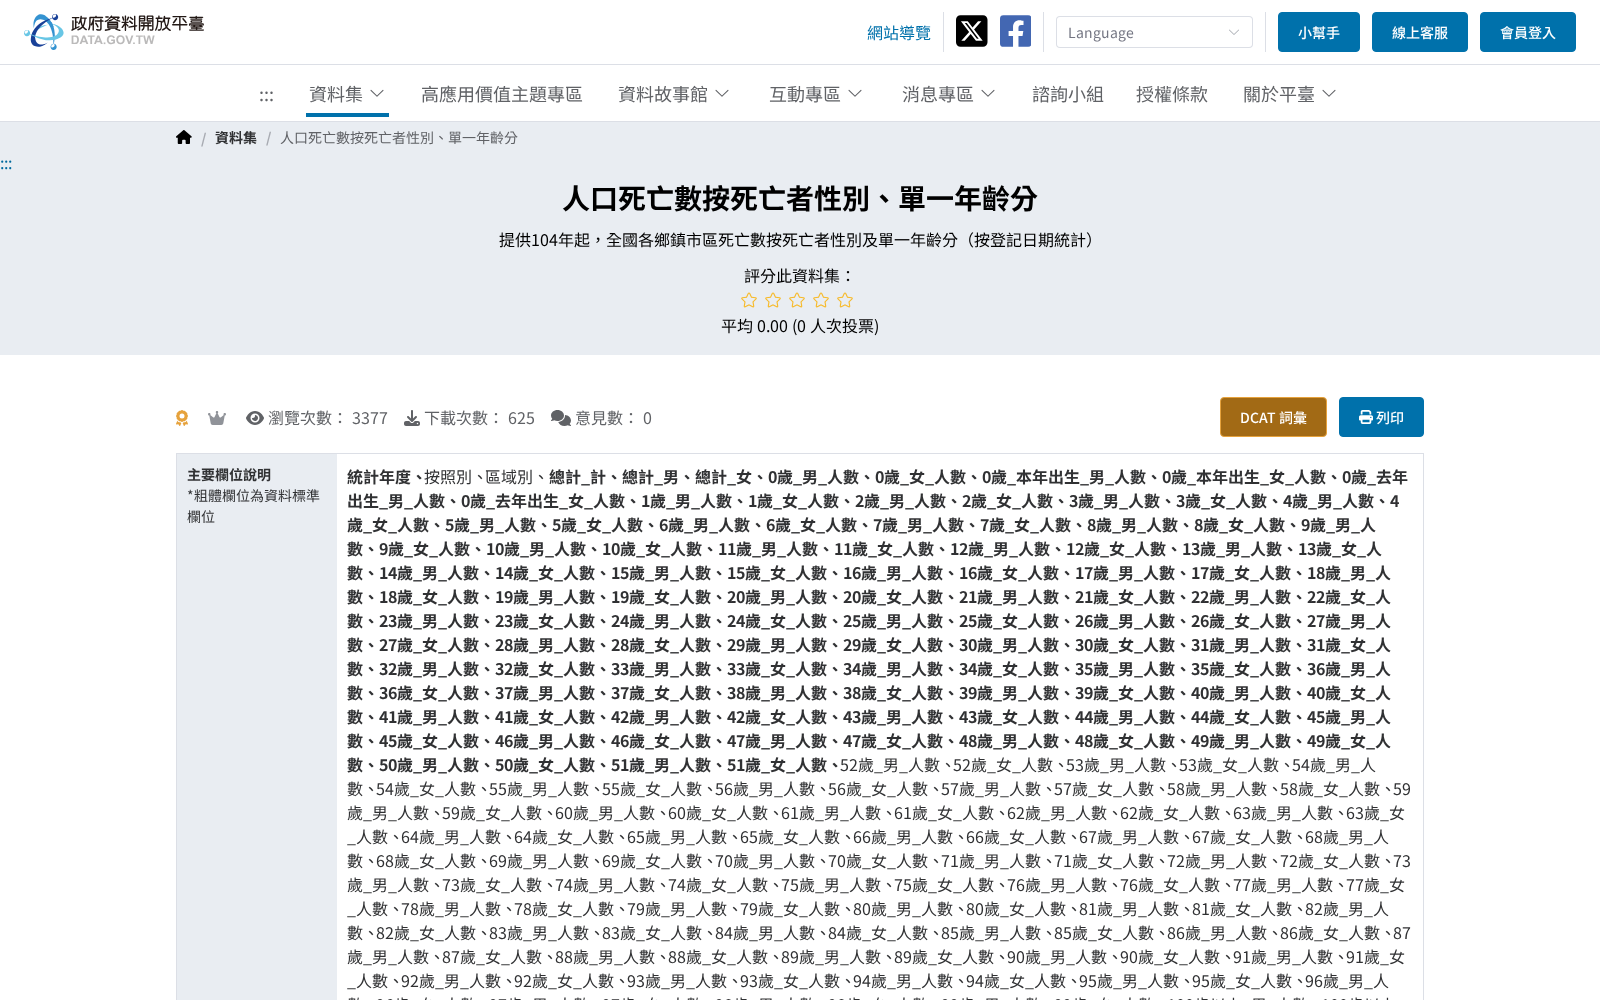Click the 提供104年起 dataset description text
The width and height of the screenshot is (1600, 1000).
click(800, 240)
